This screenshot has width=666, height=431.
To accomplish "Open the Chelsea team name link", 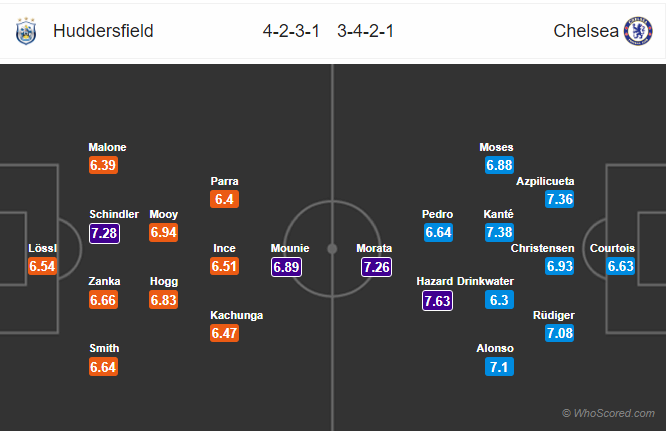I will (x=586, y=31).
